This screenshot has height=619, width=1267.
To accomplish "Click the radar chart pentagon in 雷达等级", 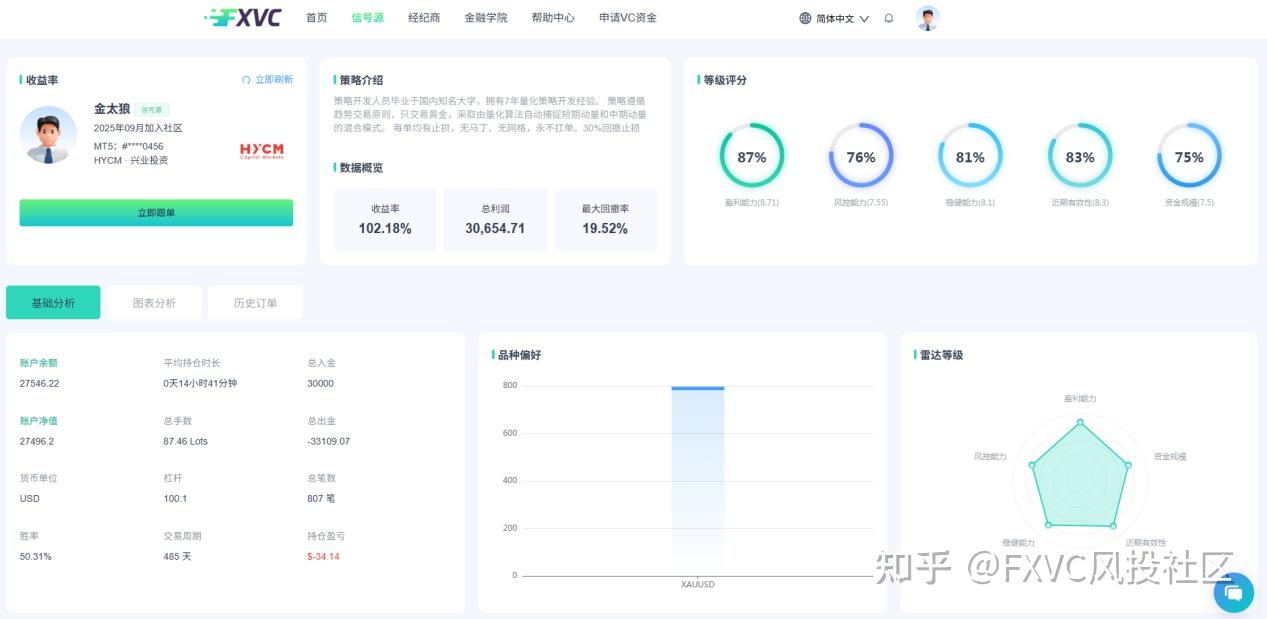I will click(x=1080, y=477).
